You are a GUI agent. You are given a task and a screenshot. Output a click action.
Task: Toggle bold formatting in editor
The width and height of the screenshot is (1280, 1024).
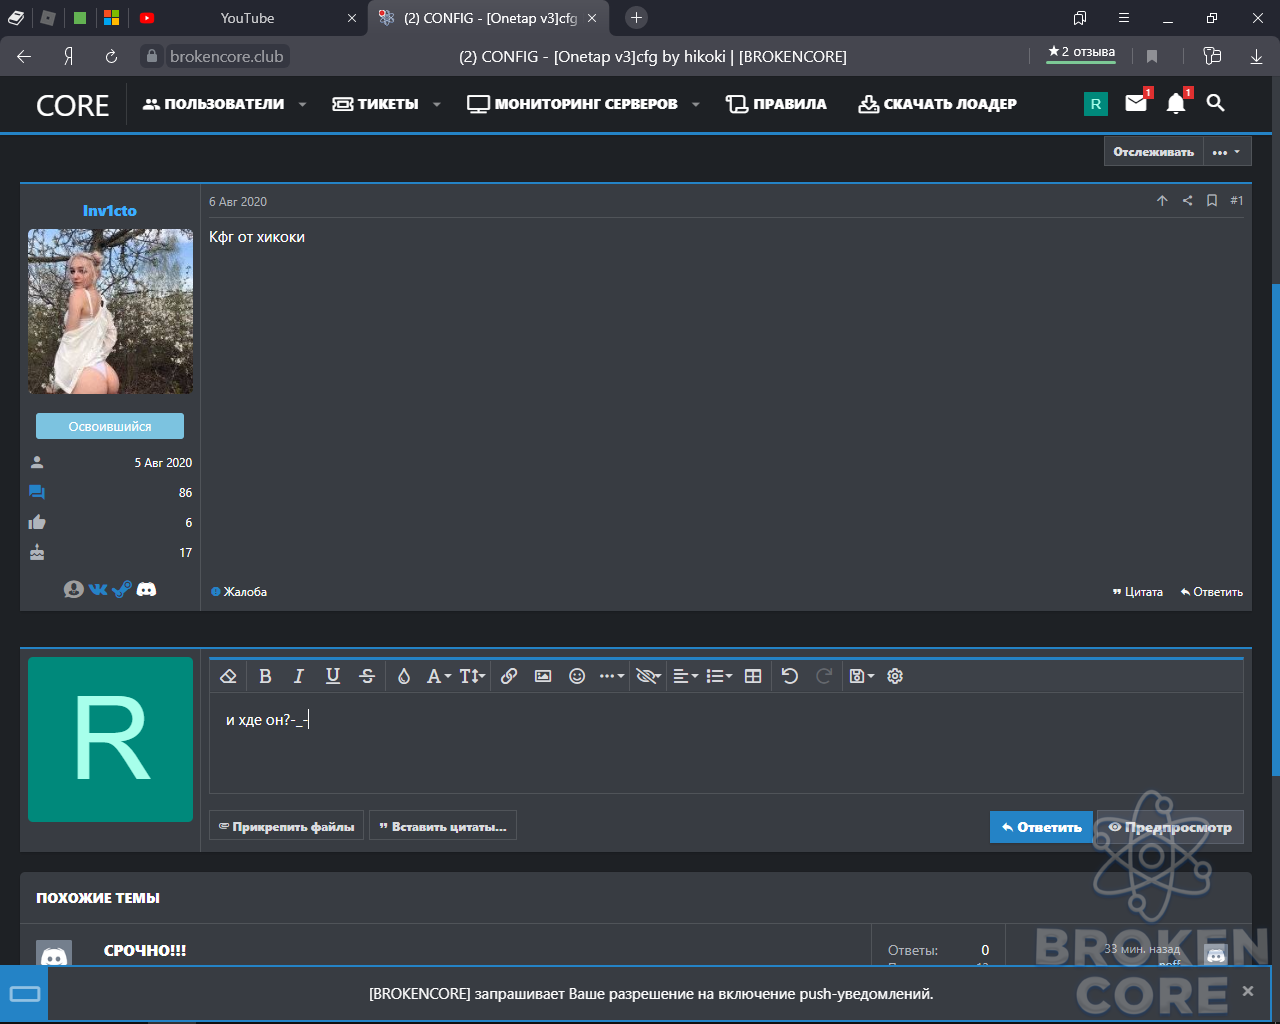(265, 676)
